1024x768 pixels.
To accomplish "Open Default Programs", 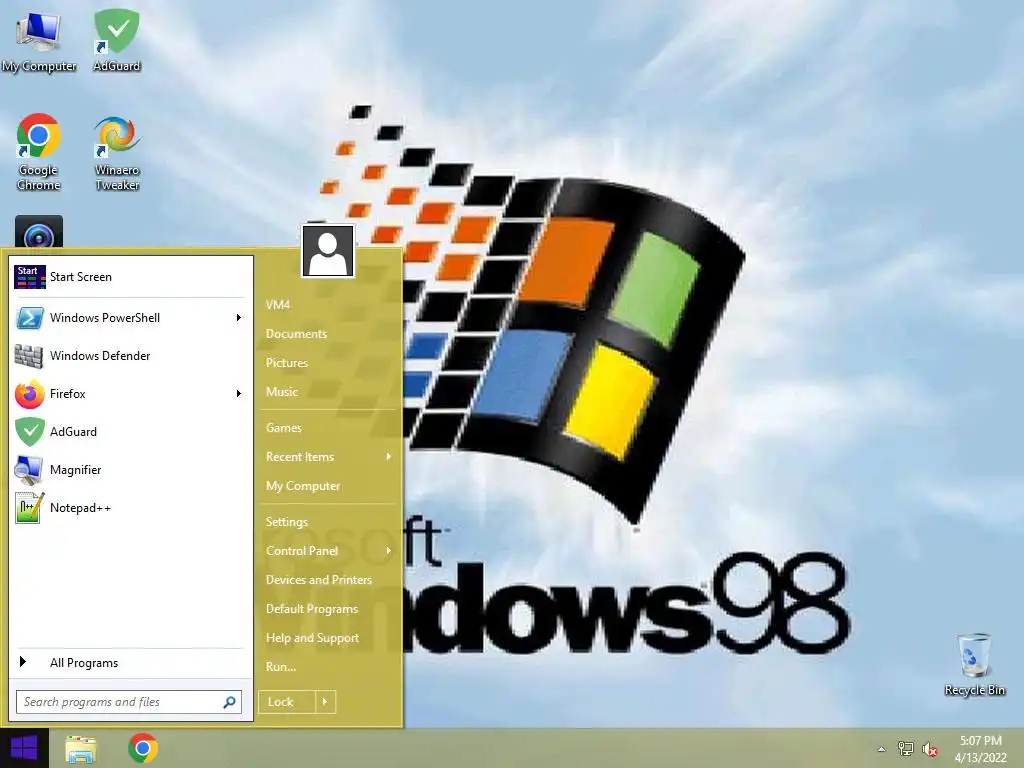I will tap(312, 609).
